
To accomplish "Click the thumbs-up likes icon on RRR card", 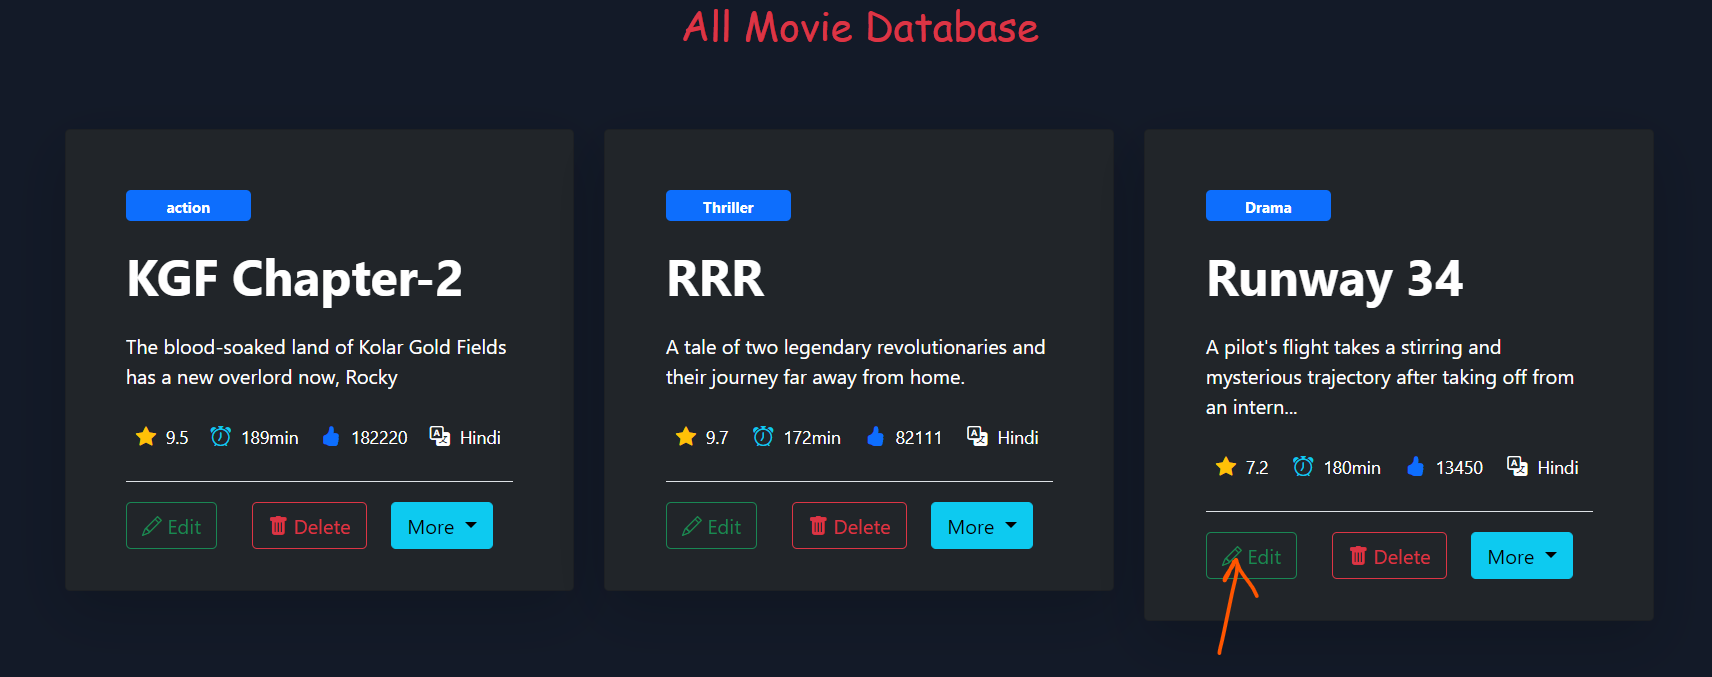I will click(x=875, y=437).
